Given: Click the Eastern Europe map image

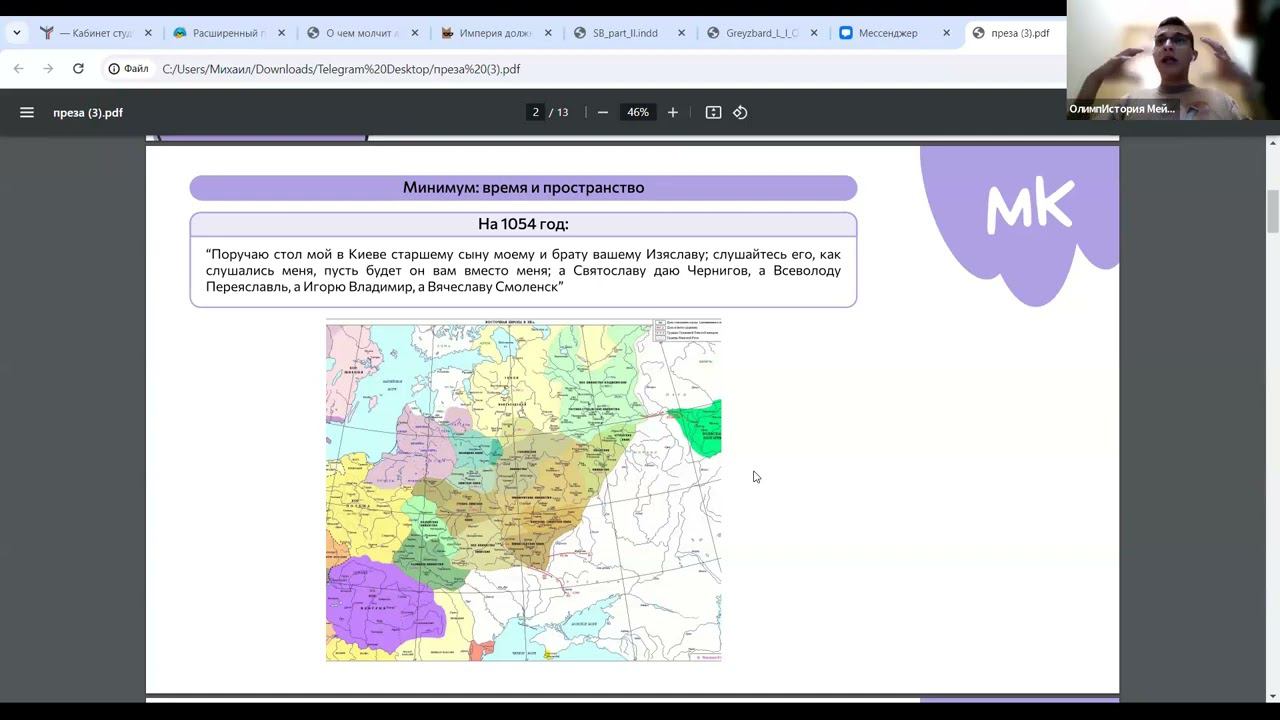Looking at the screenshot, I should (523, 490).
